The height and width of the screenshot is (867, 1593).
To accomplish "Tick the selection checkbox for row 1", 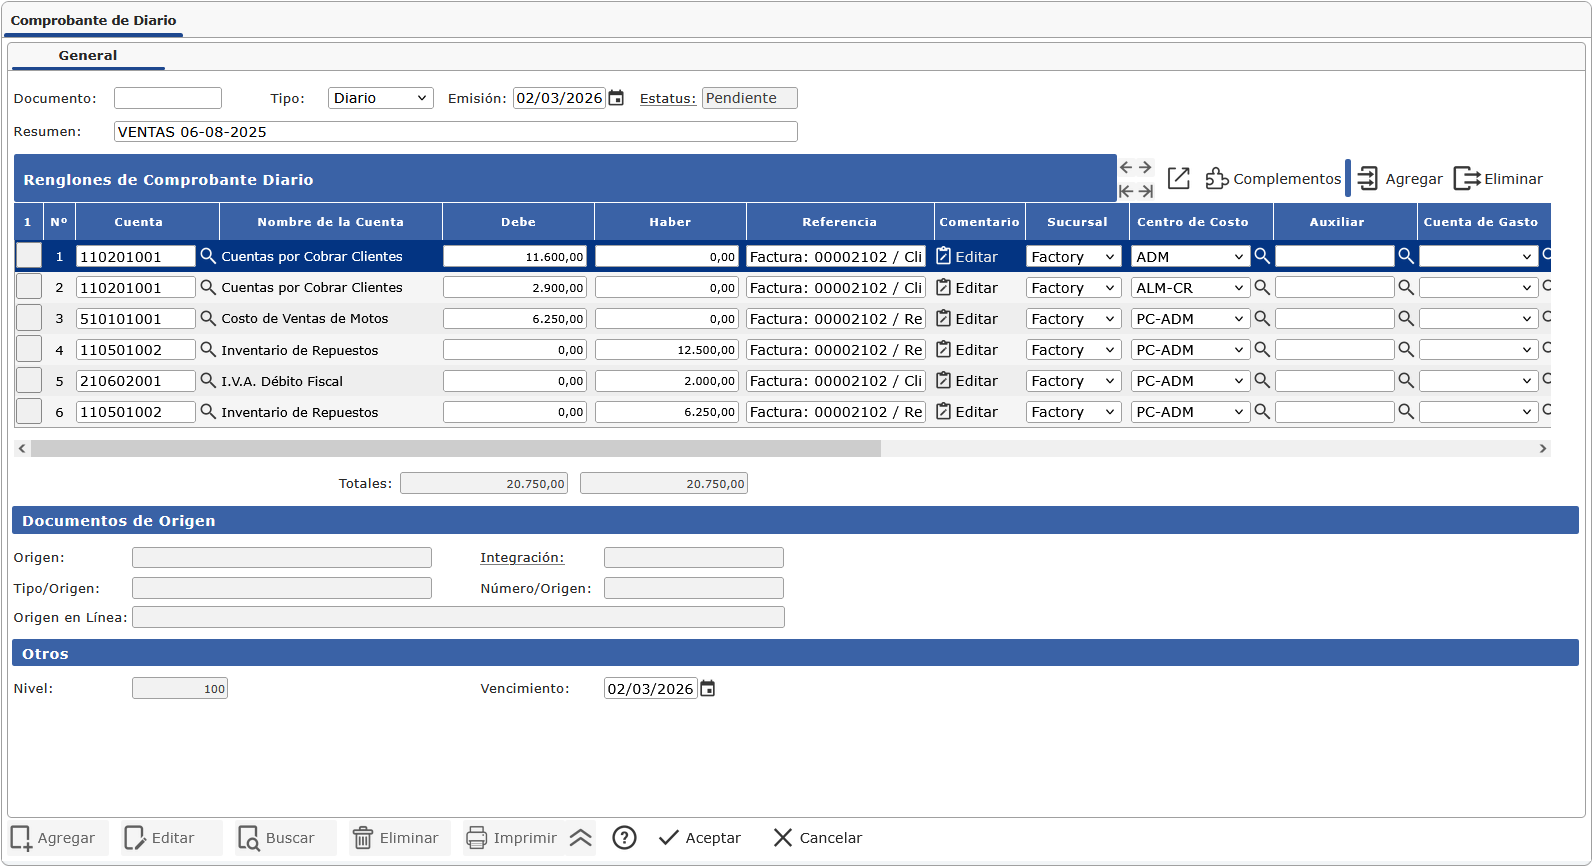I will 29,256.
